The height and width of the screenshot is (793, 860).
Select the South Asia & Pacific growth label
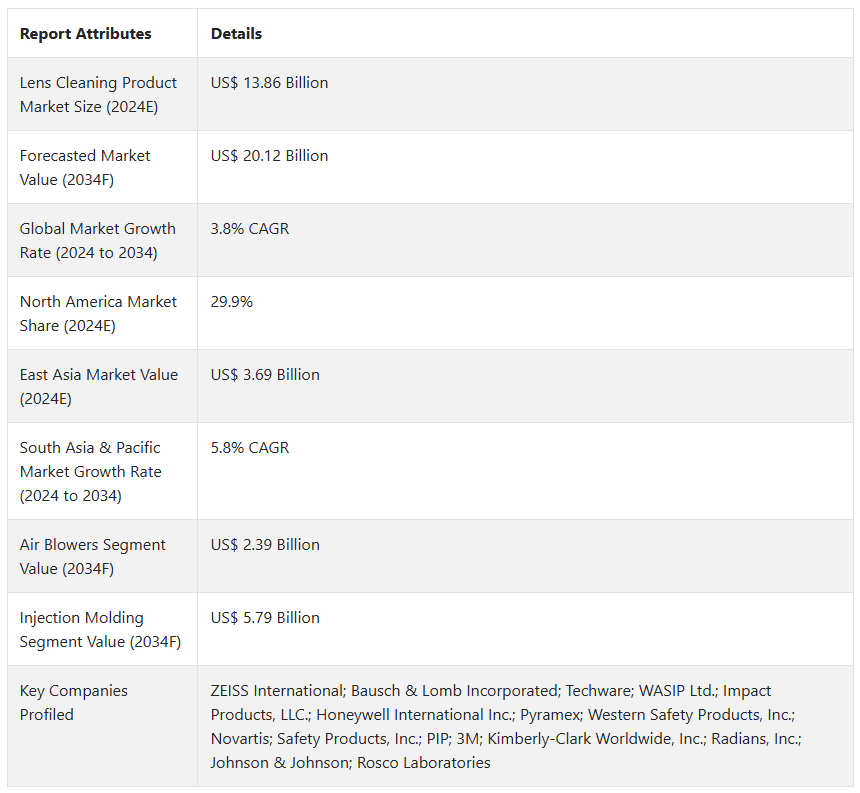[x=90, y=471]
